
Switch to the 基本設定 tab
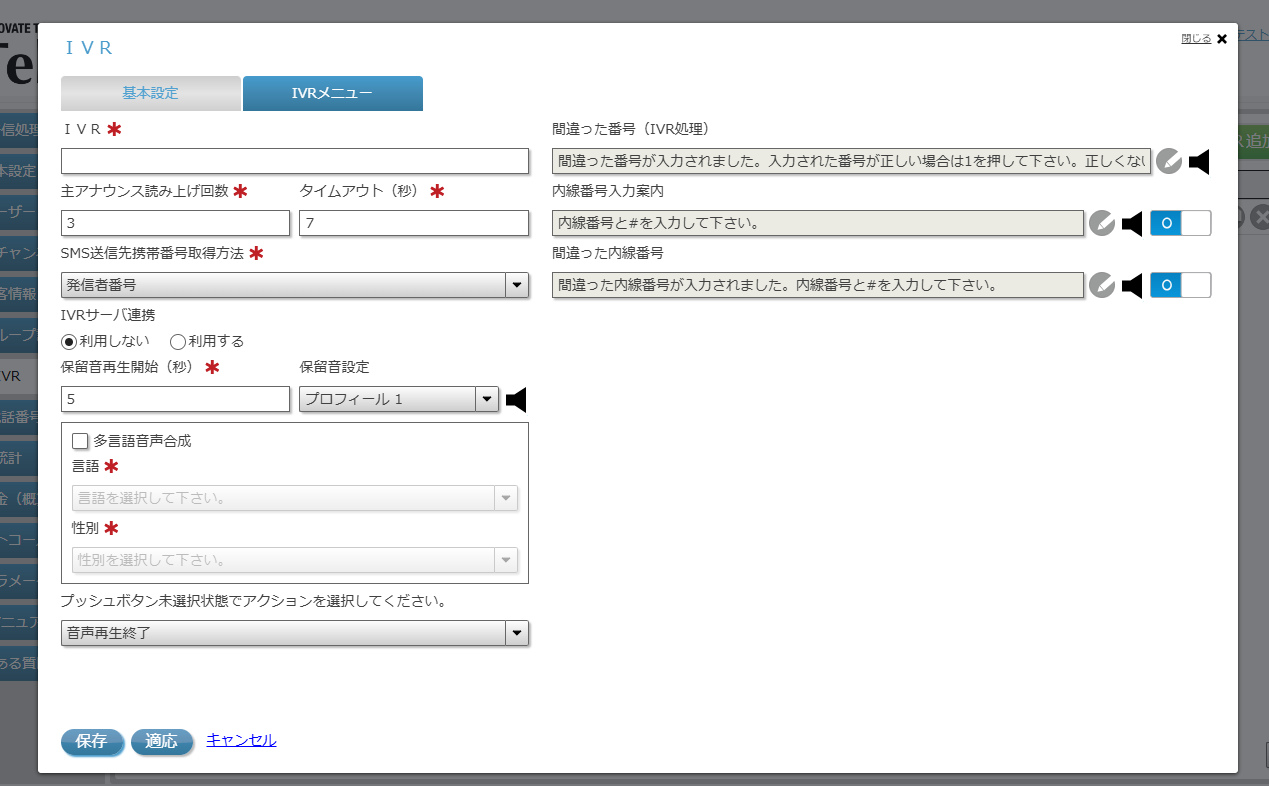150,93
